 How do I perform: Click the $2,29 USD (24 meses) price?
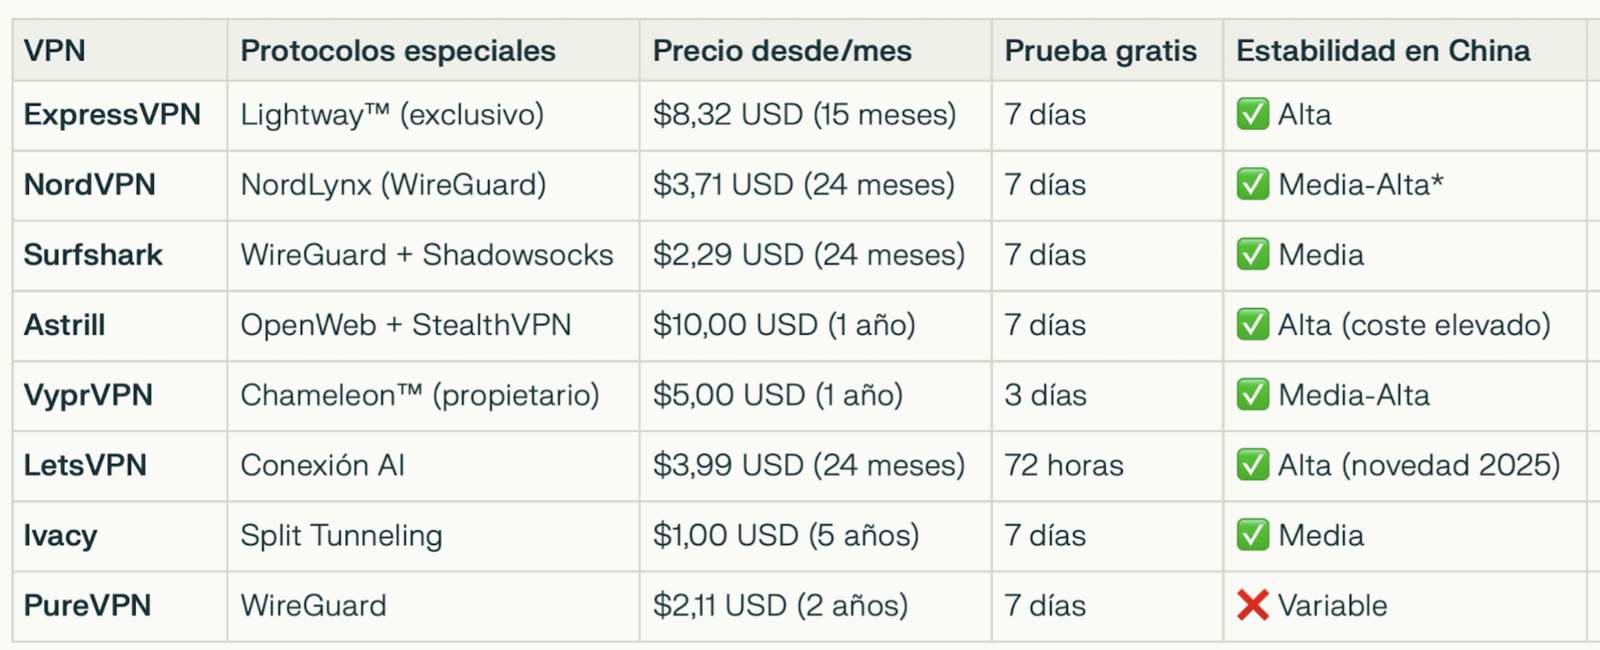tap(808, 255)
